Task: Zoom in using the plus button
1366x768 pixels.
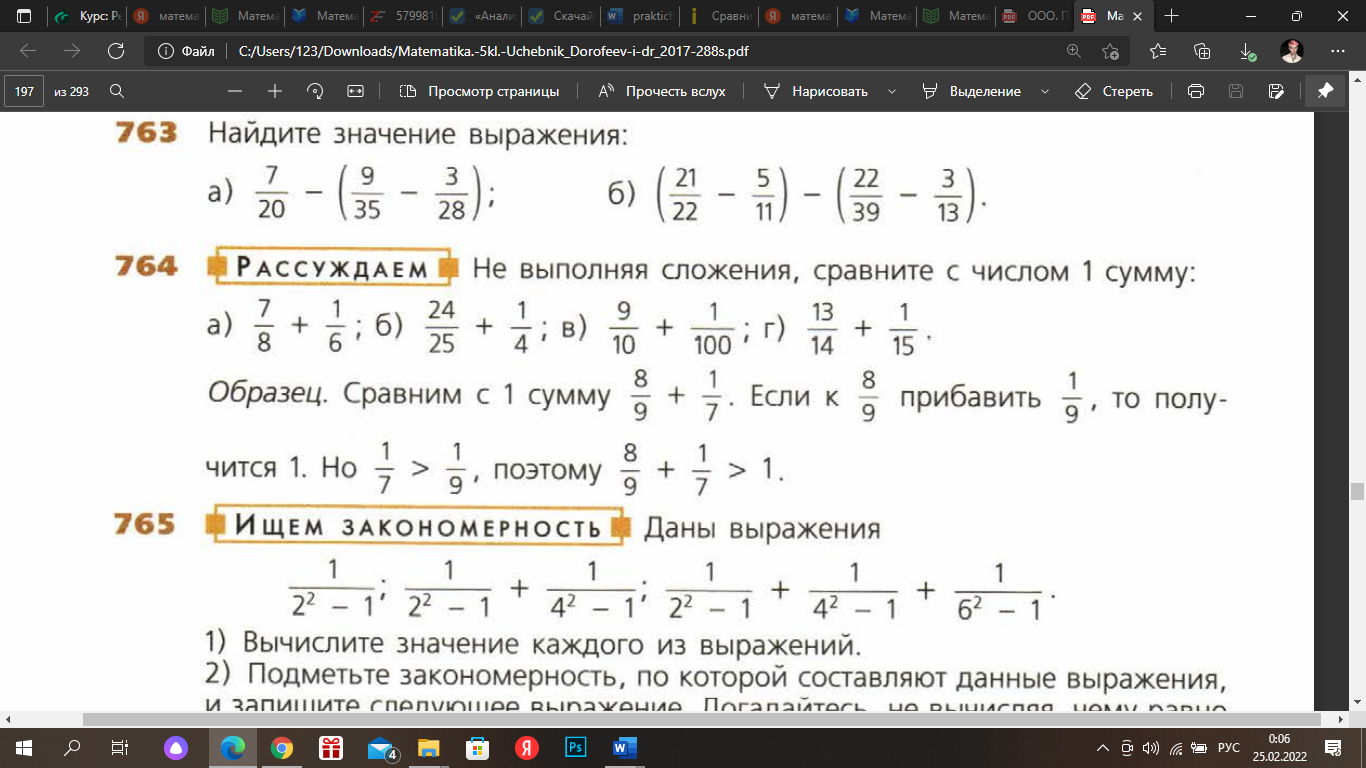Action: coord(275,91)
